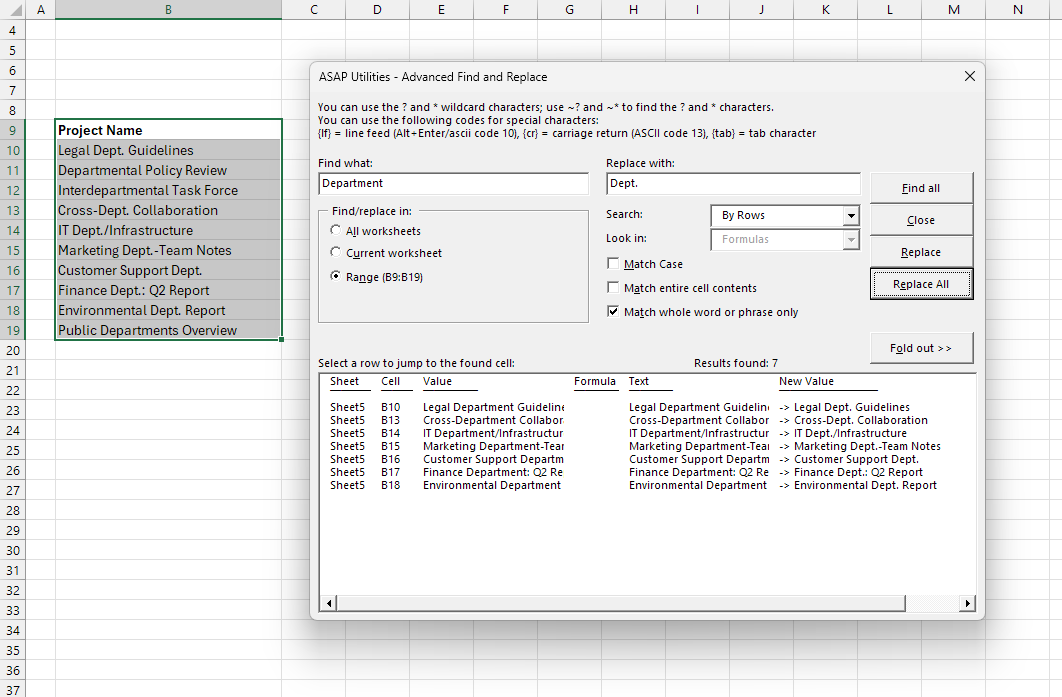The width and height of the screenshot is (1062, 697).
Task: Sort results by Sheet column header
Action: pos(345,381)
